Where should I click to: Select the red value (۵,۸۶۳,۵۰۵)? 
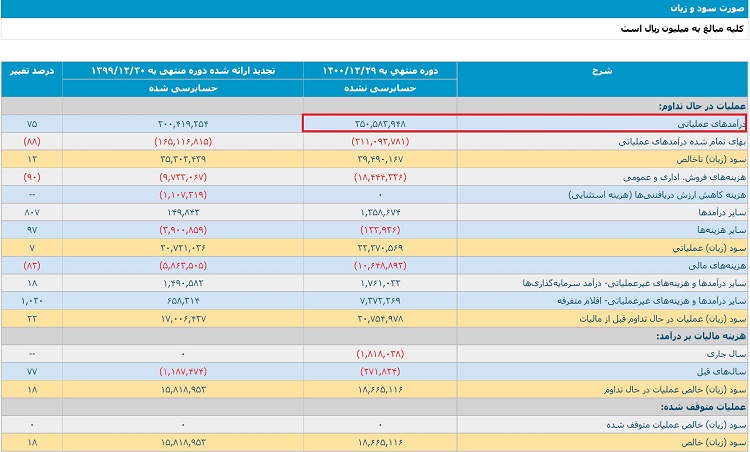[183, 265]
